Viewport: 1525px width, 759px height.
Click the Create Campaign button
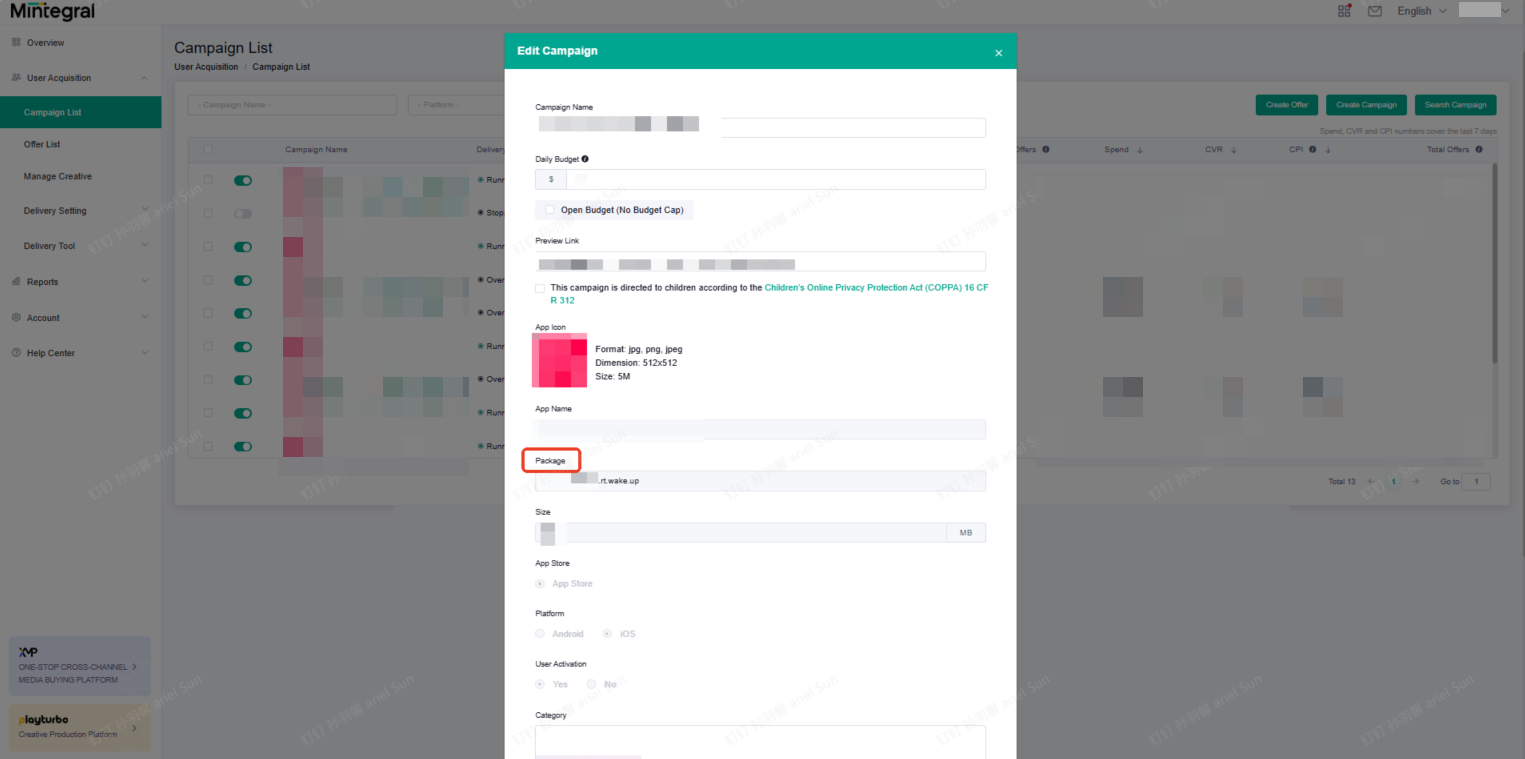pyautogui.click(x=1366, y=104)
